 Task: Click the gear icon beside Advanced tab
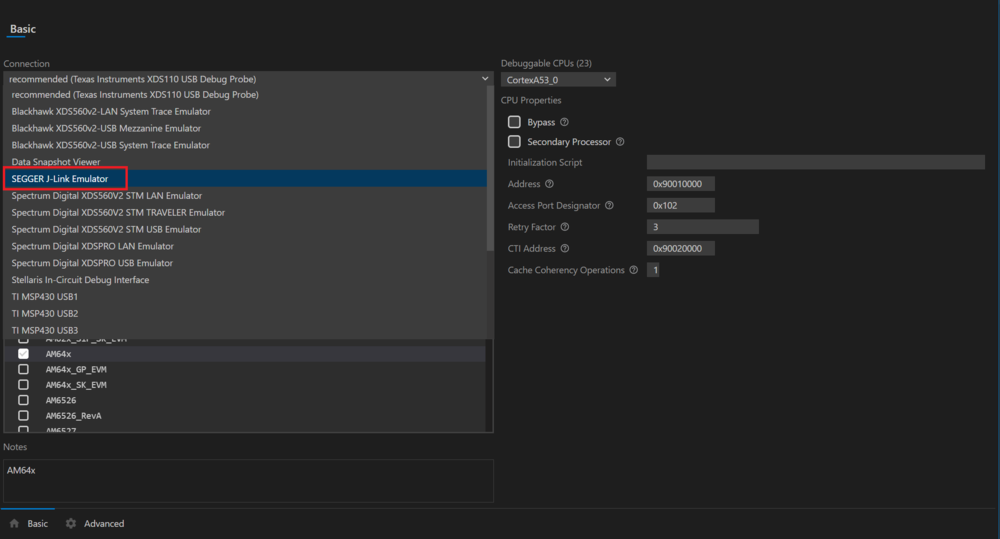(x=71, y=523)
